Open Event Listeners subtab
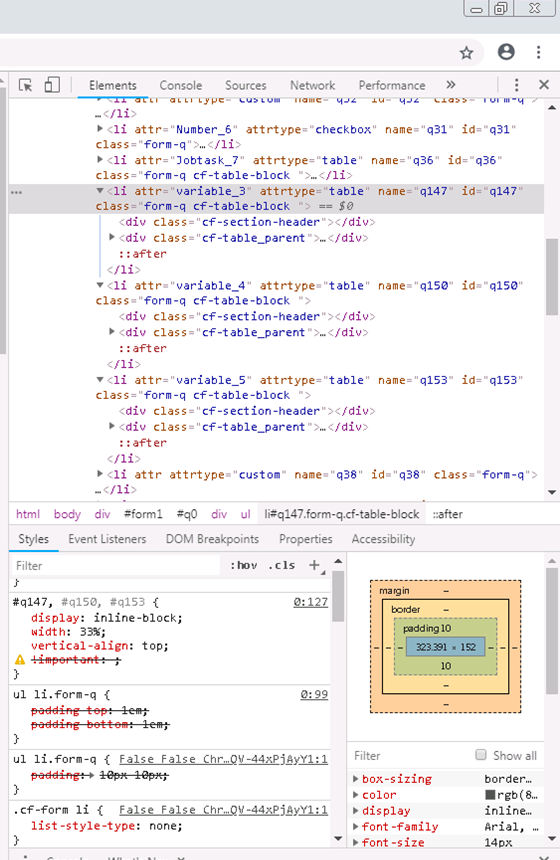This screenshot has width=560, height=860. pos(107,539)
